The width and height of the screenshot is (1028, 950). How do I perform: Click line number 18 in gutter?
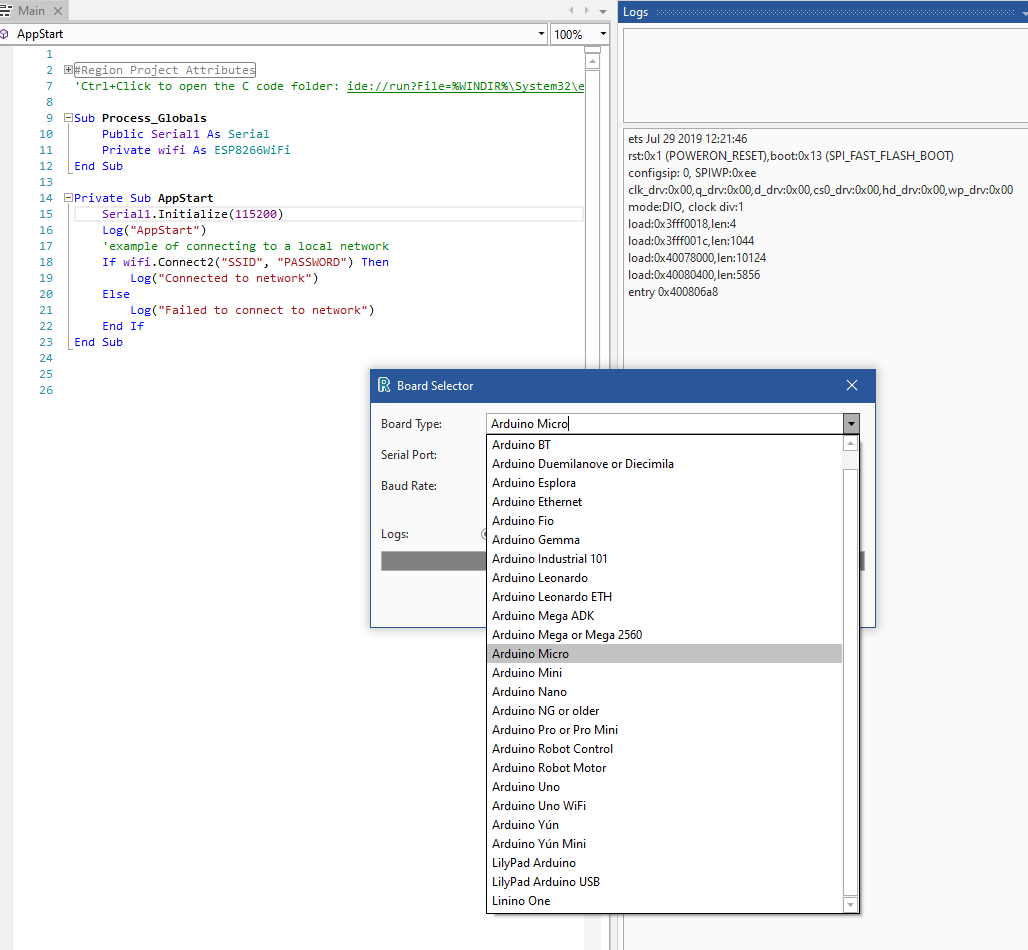coord(46,262)
